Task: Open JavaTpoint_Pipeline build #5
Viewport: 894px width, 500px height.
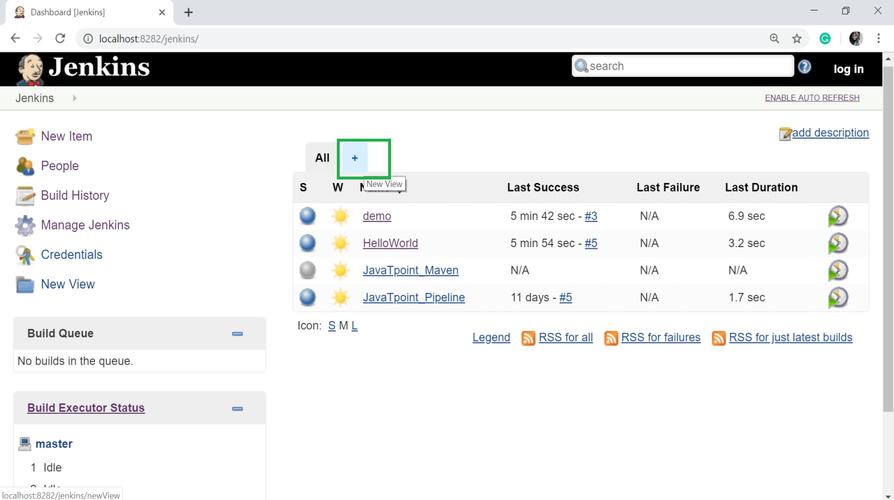Action: [x=566, y=298]
